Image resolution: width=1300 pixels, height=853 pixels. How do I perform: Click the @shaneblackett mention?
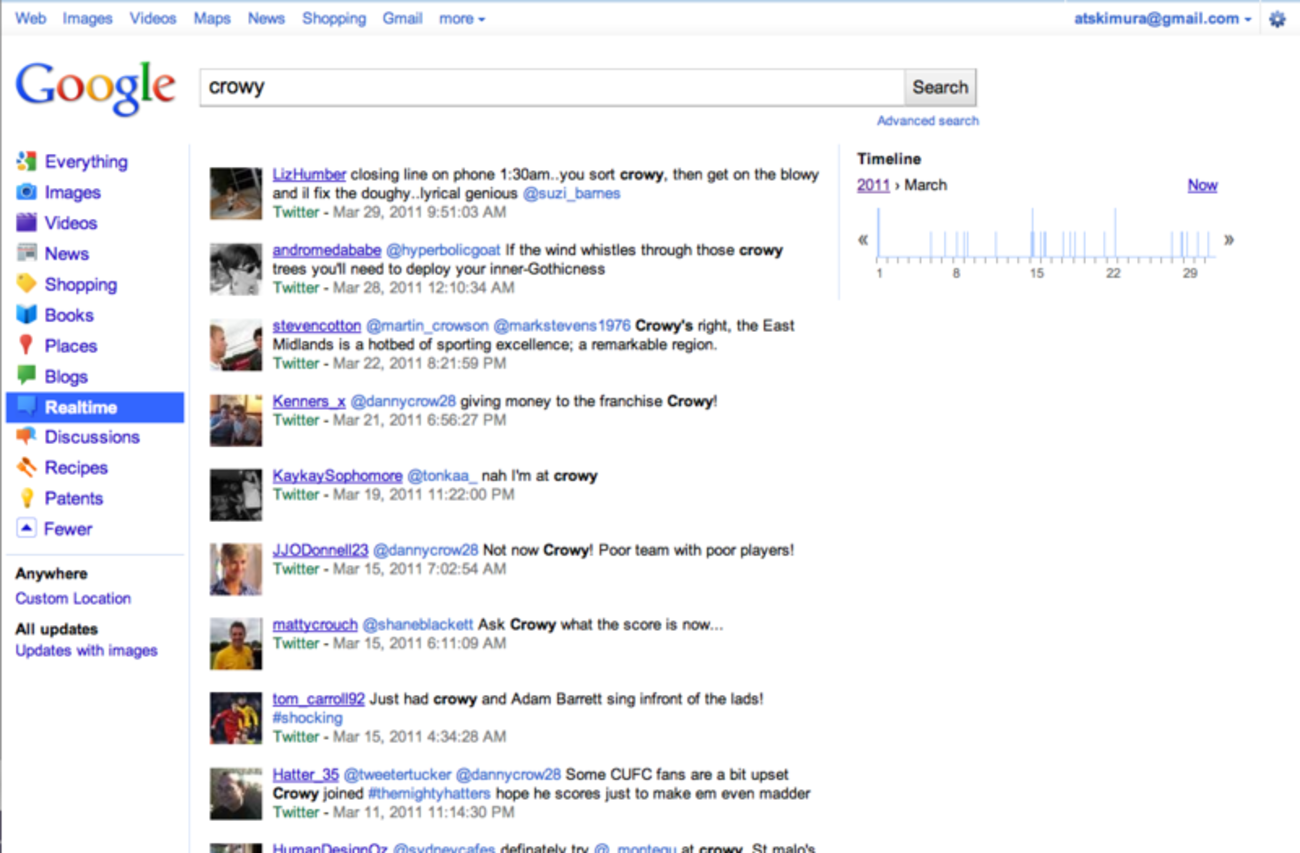tap(418, 624)
